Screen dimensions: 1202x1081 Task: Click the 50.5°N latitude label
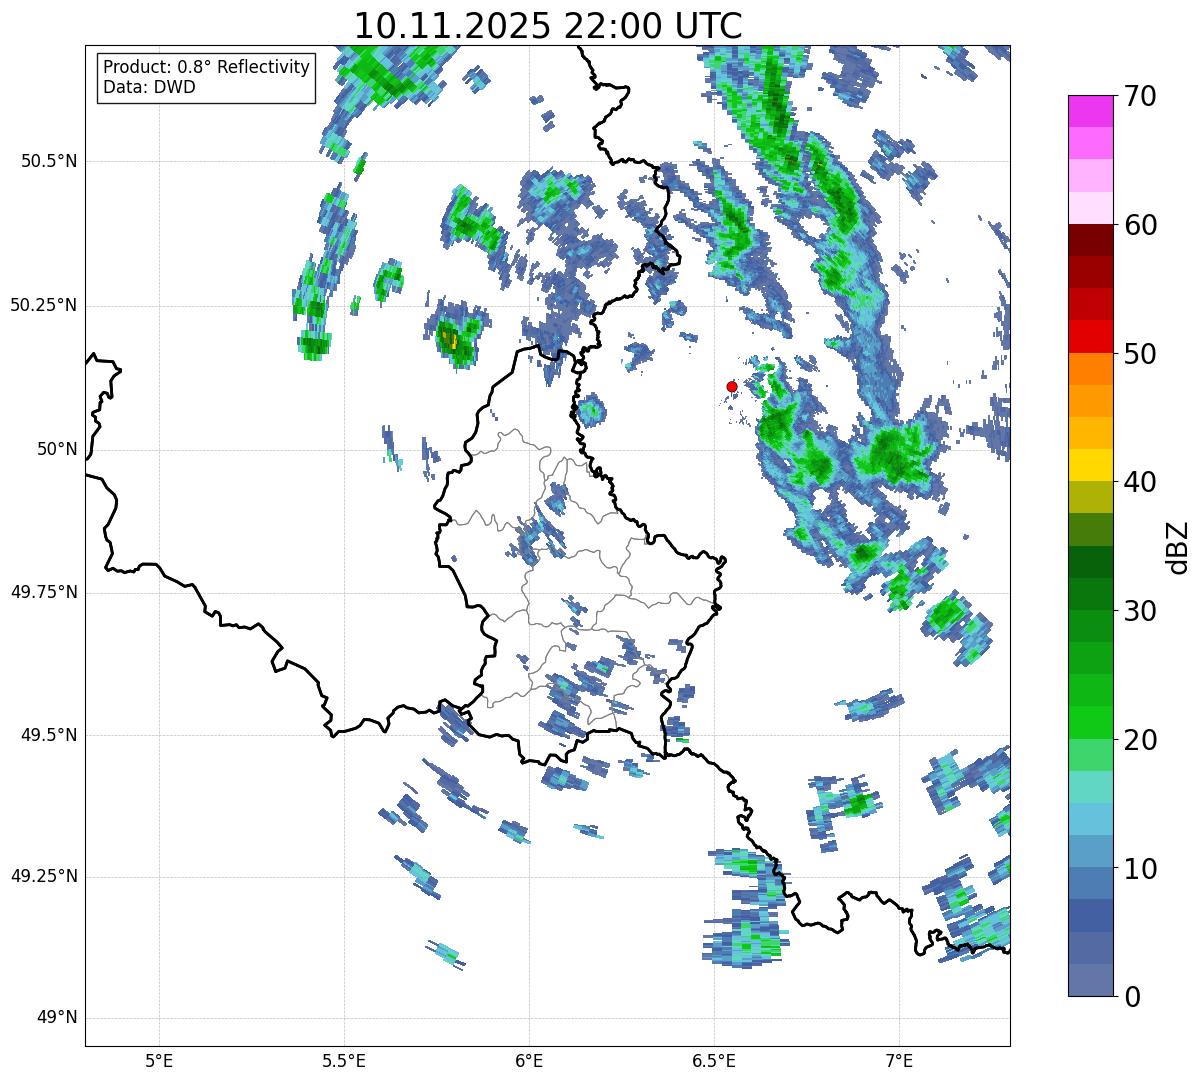49,161
